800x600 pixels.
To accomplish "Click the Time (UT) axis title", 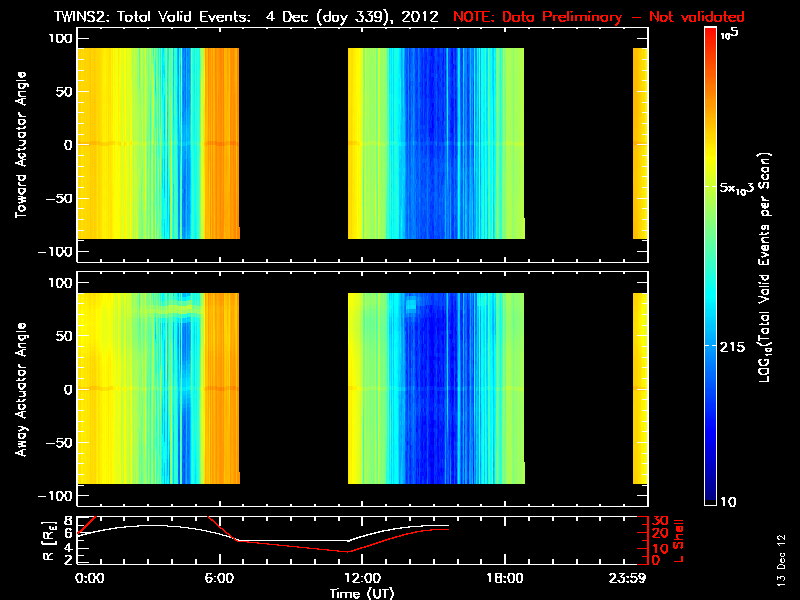I will point(362,593).
